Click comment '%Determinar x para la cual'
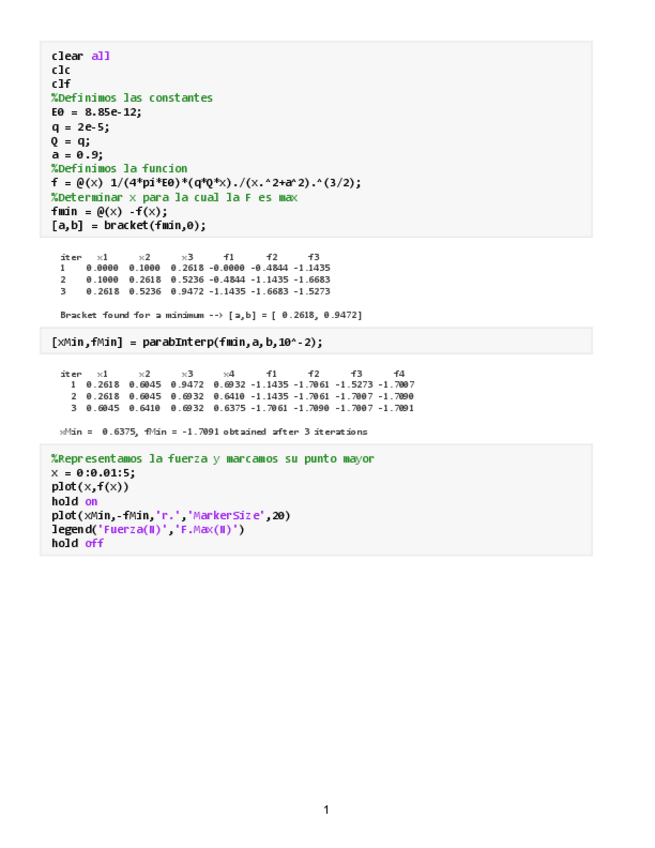The height and width of the screenshot is (848, 655). pos(174,197)
